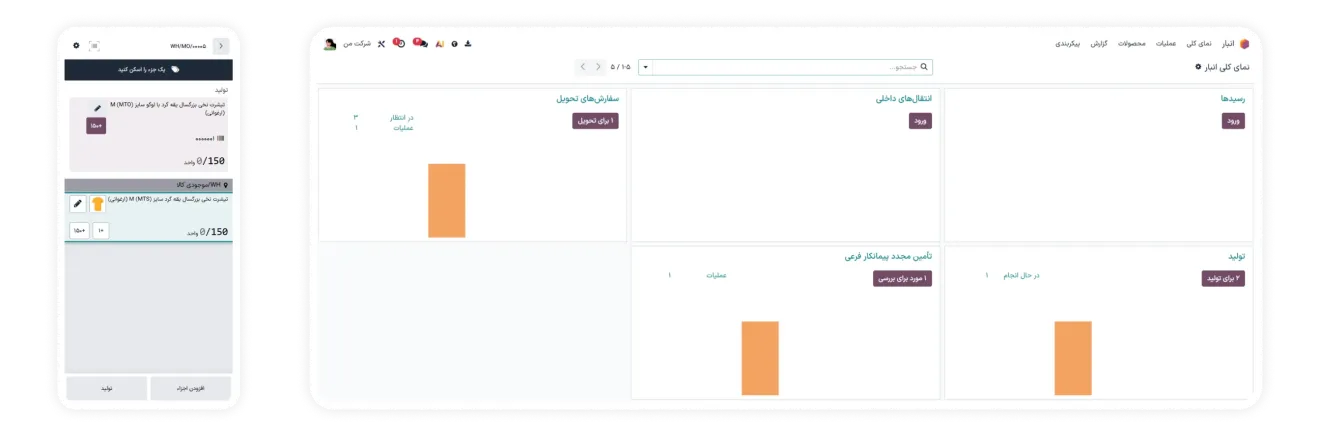
Task: Click the download icon in top bar
Action: pos(468,44)
